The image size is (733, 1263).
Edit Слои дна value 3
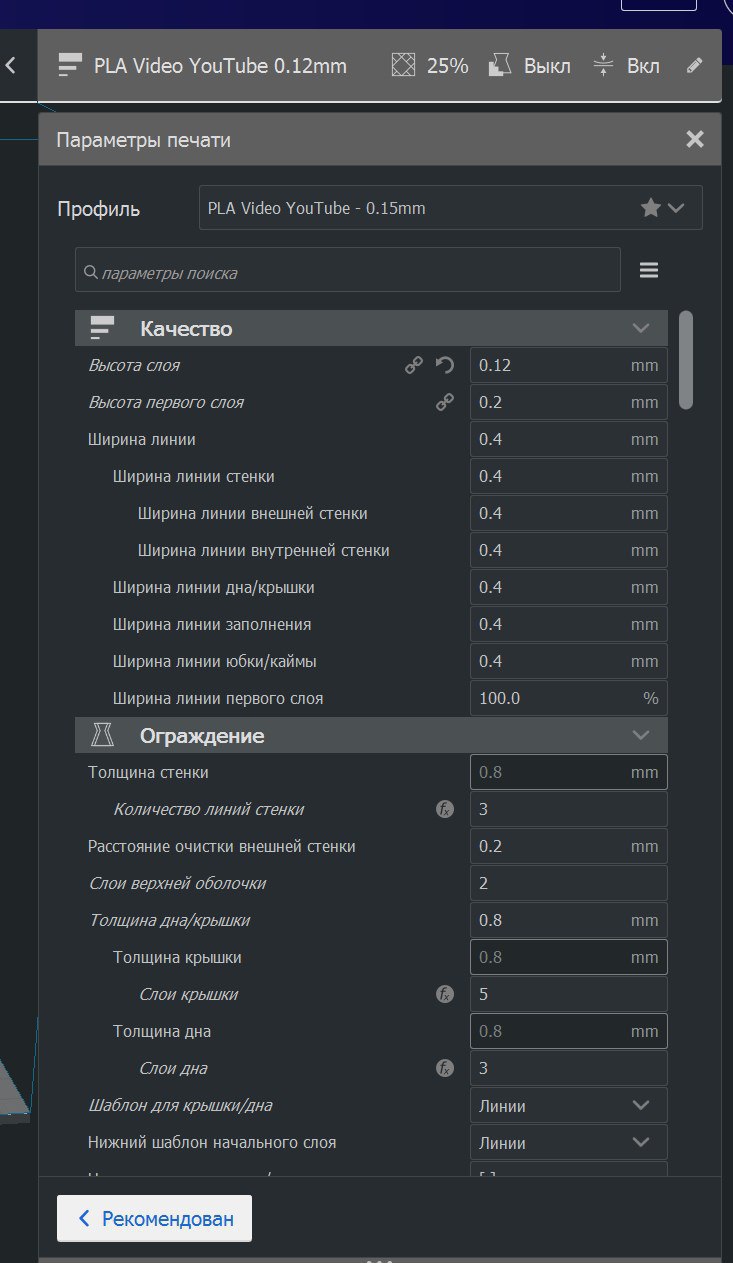coord(569,1068)
